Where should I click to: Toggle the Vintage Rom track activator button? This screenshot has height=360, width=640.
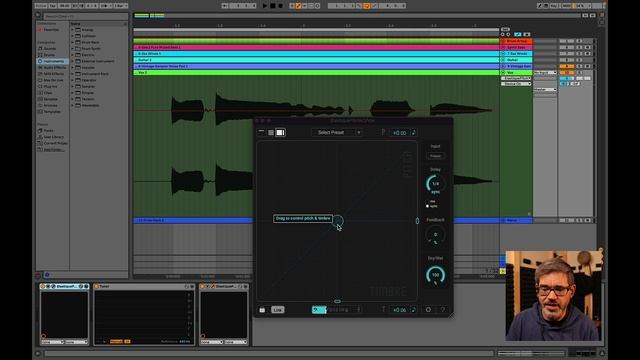coord(567,66)
